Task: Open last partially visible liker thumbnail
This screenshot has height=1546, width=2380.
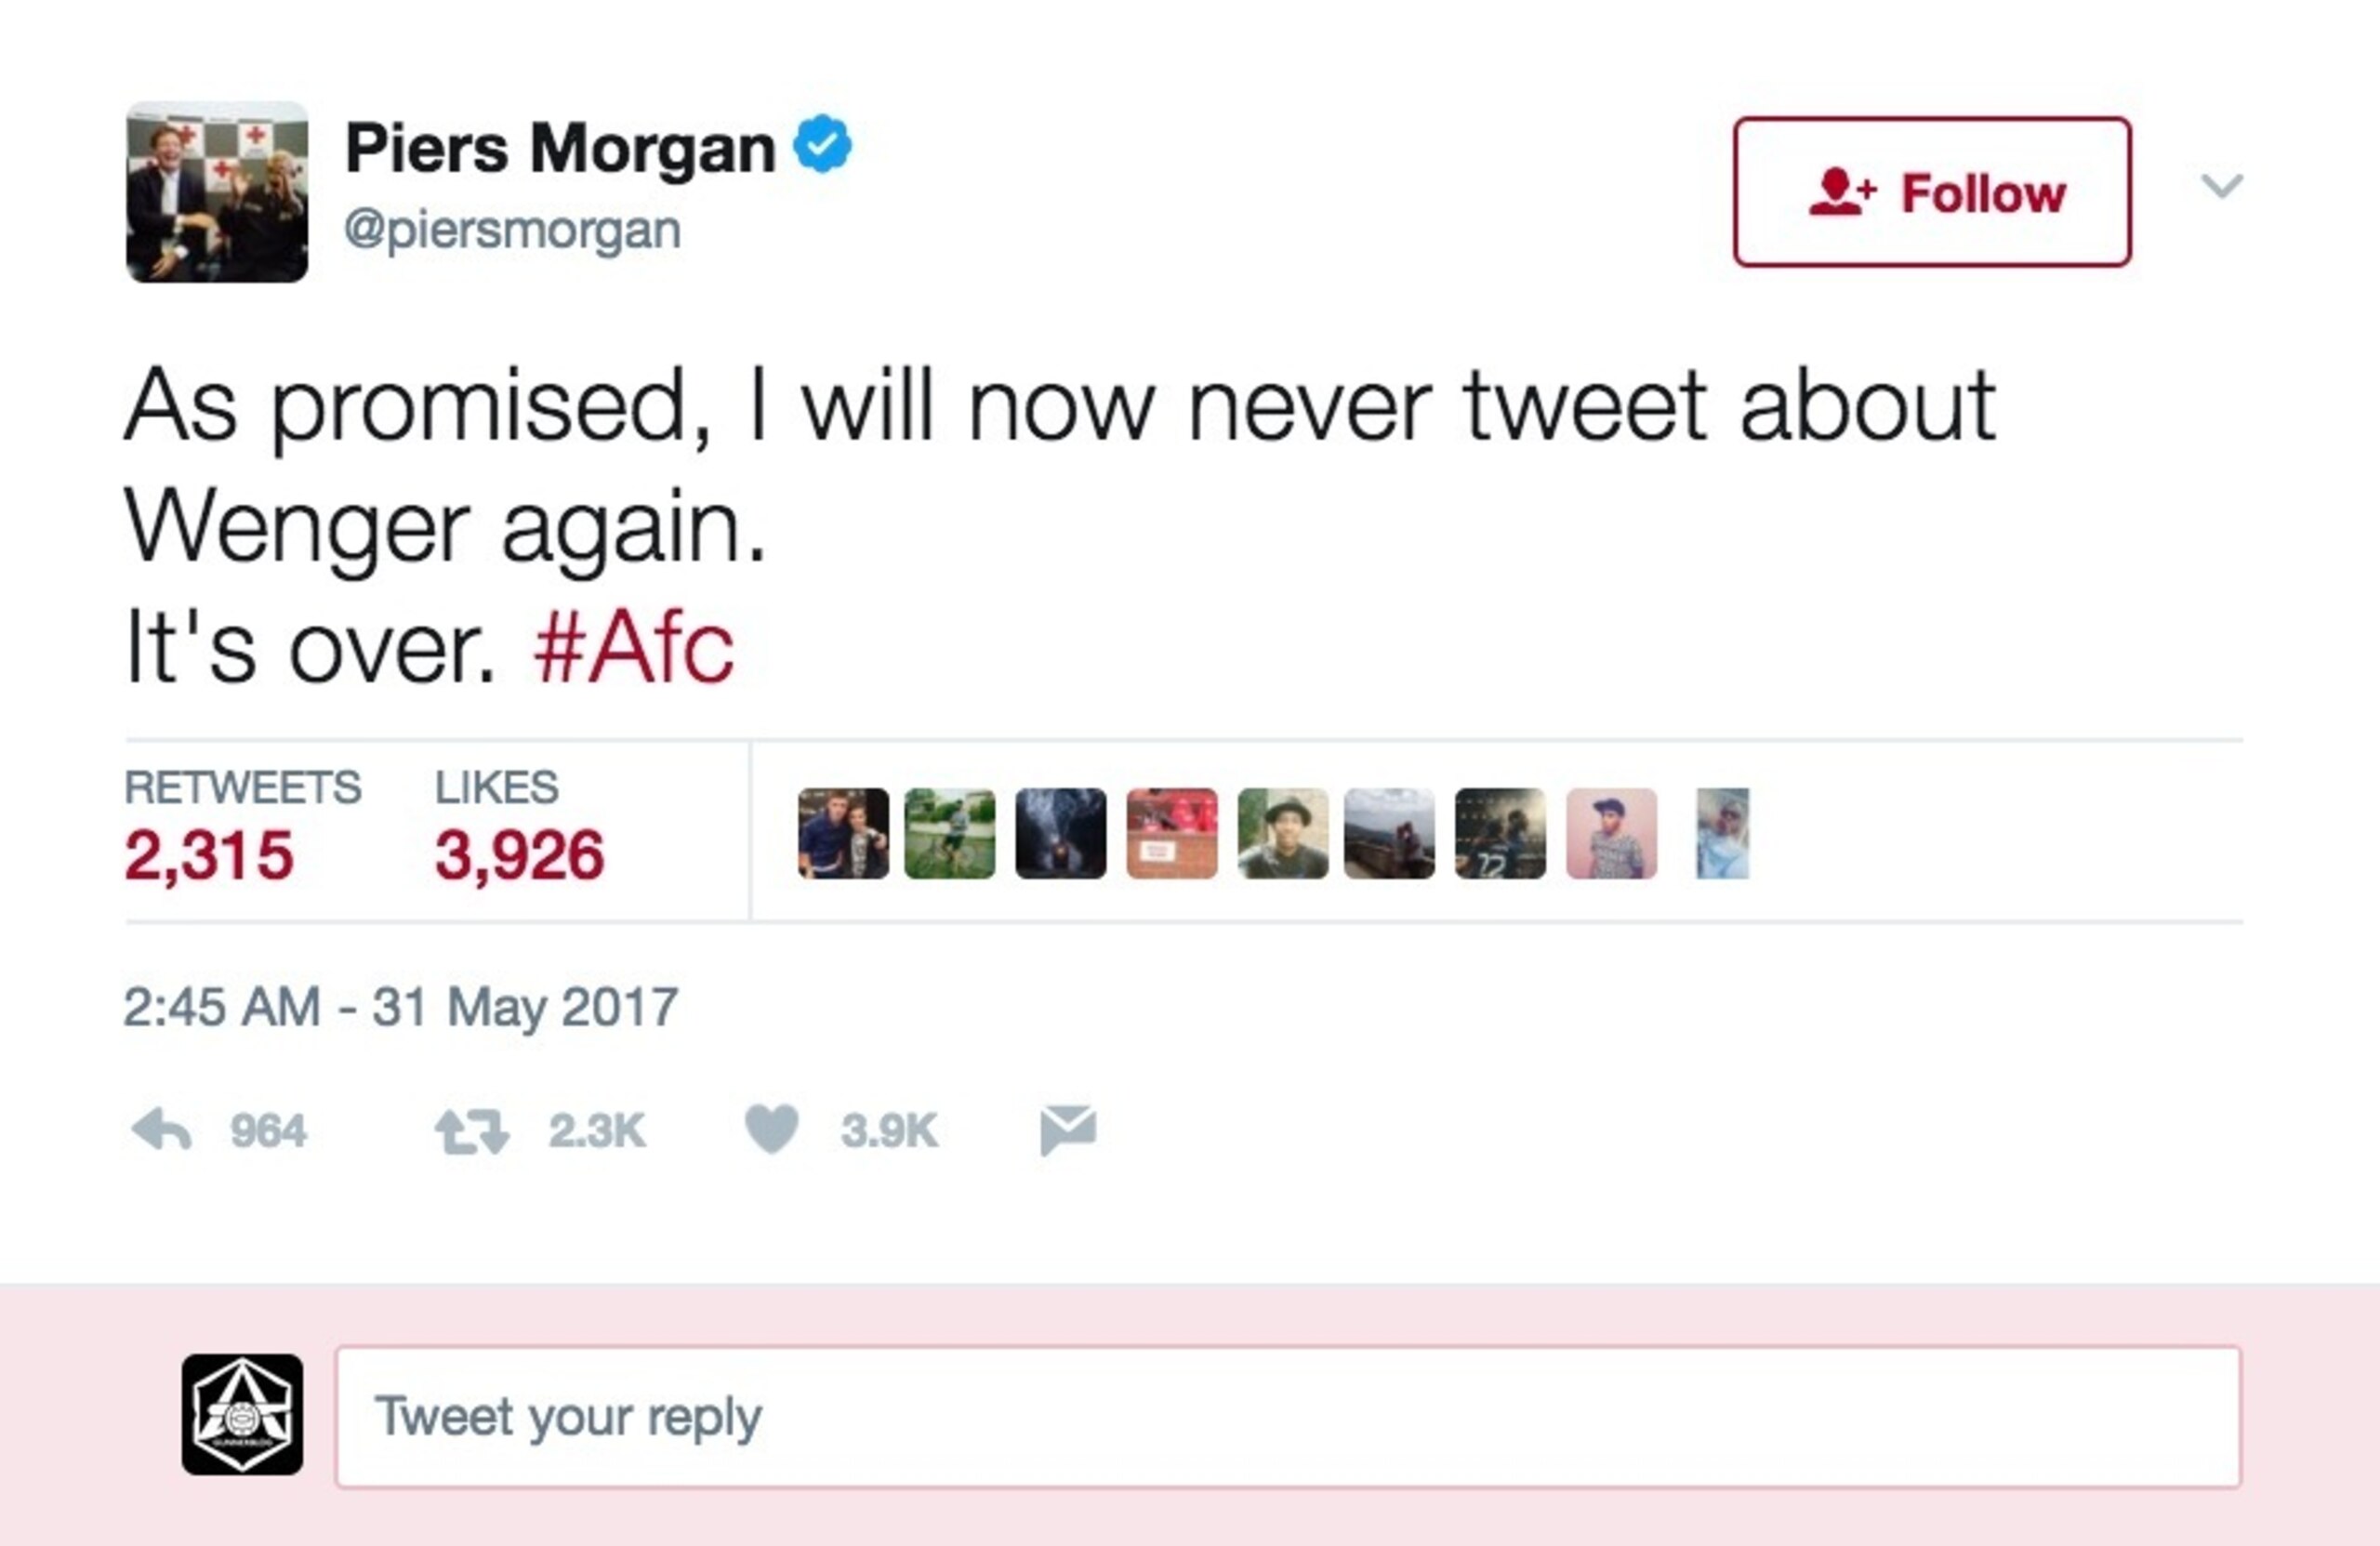Action: [1723, 834]
